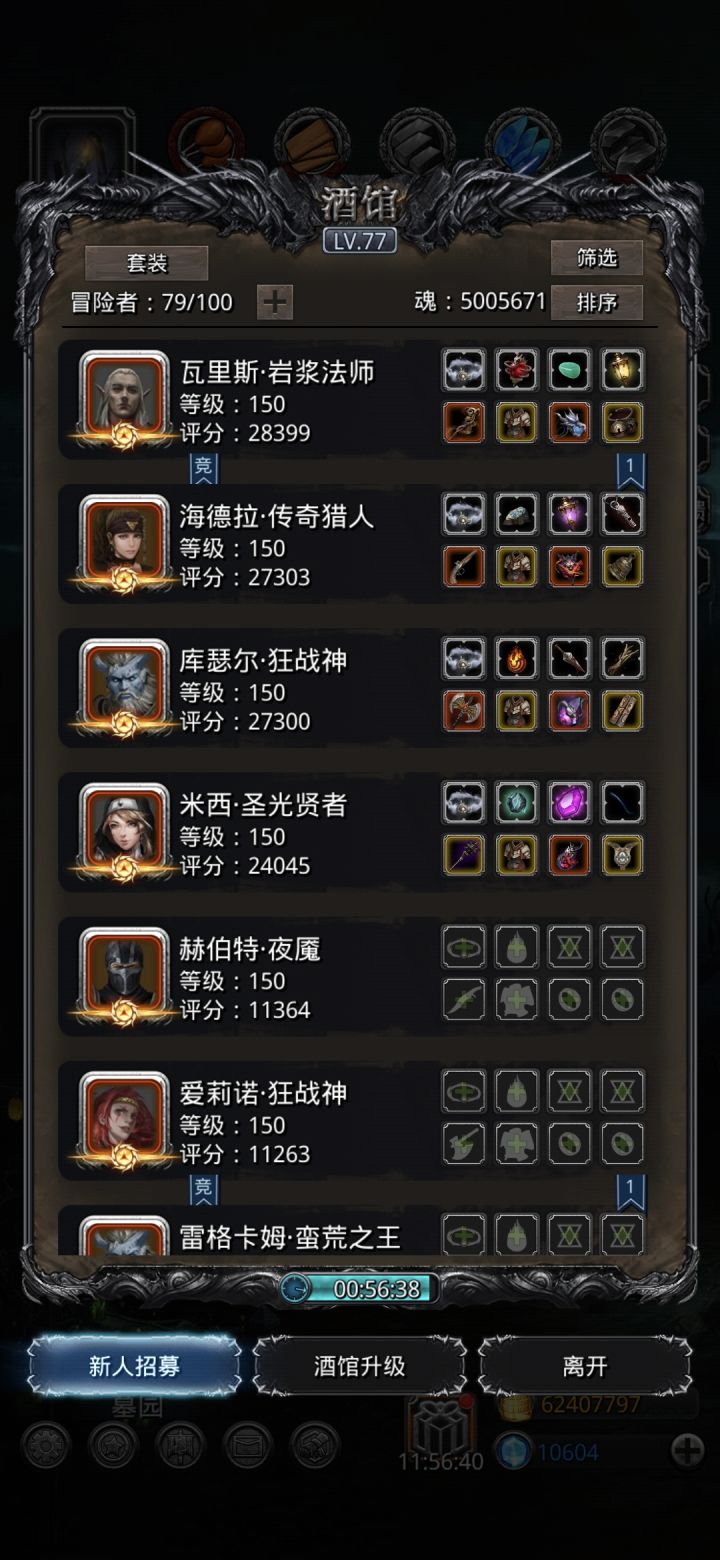Tap the rifle weapon of 海德拉·传奇猎人
The height and width of the screenshot is (1560, 720).
pyautogui.click(x=464, y=567)
